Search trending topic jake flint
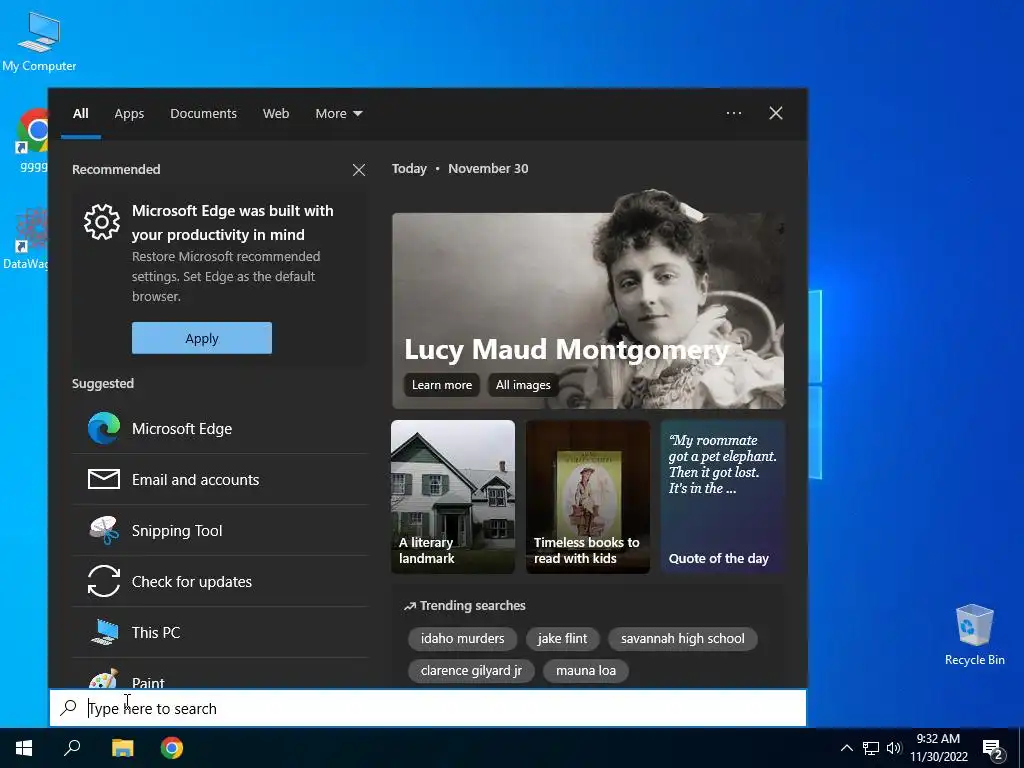The height and width of the screenshot is (768, 1024). pos(562,639)
